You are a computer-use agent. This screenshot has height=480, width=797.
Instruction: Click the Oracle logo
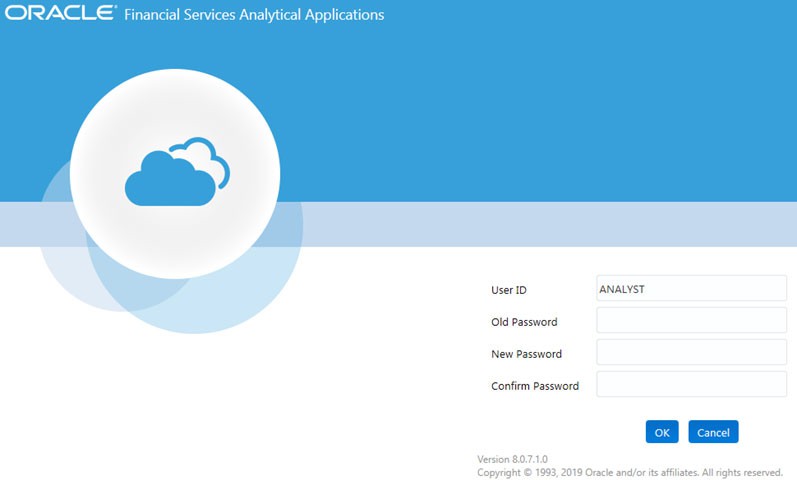pos(60,13)
